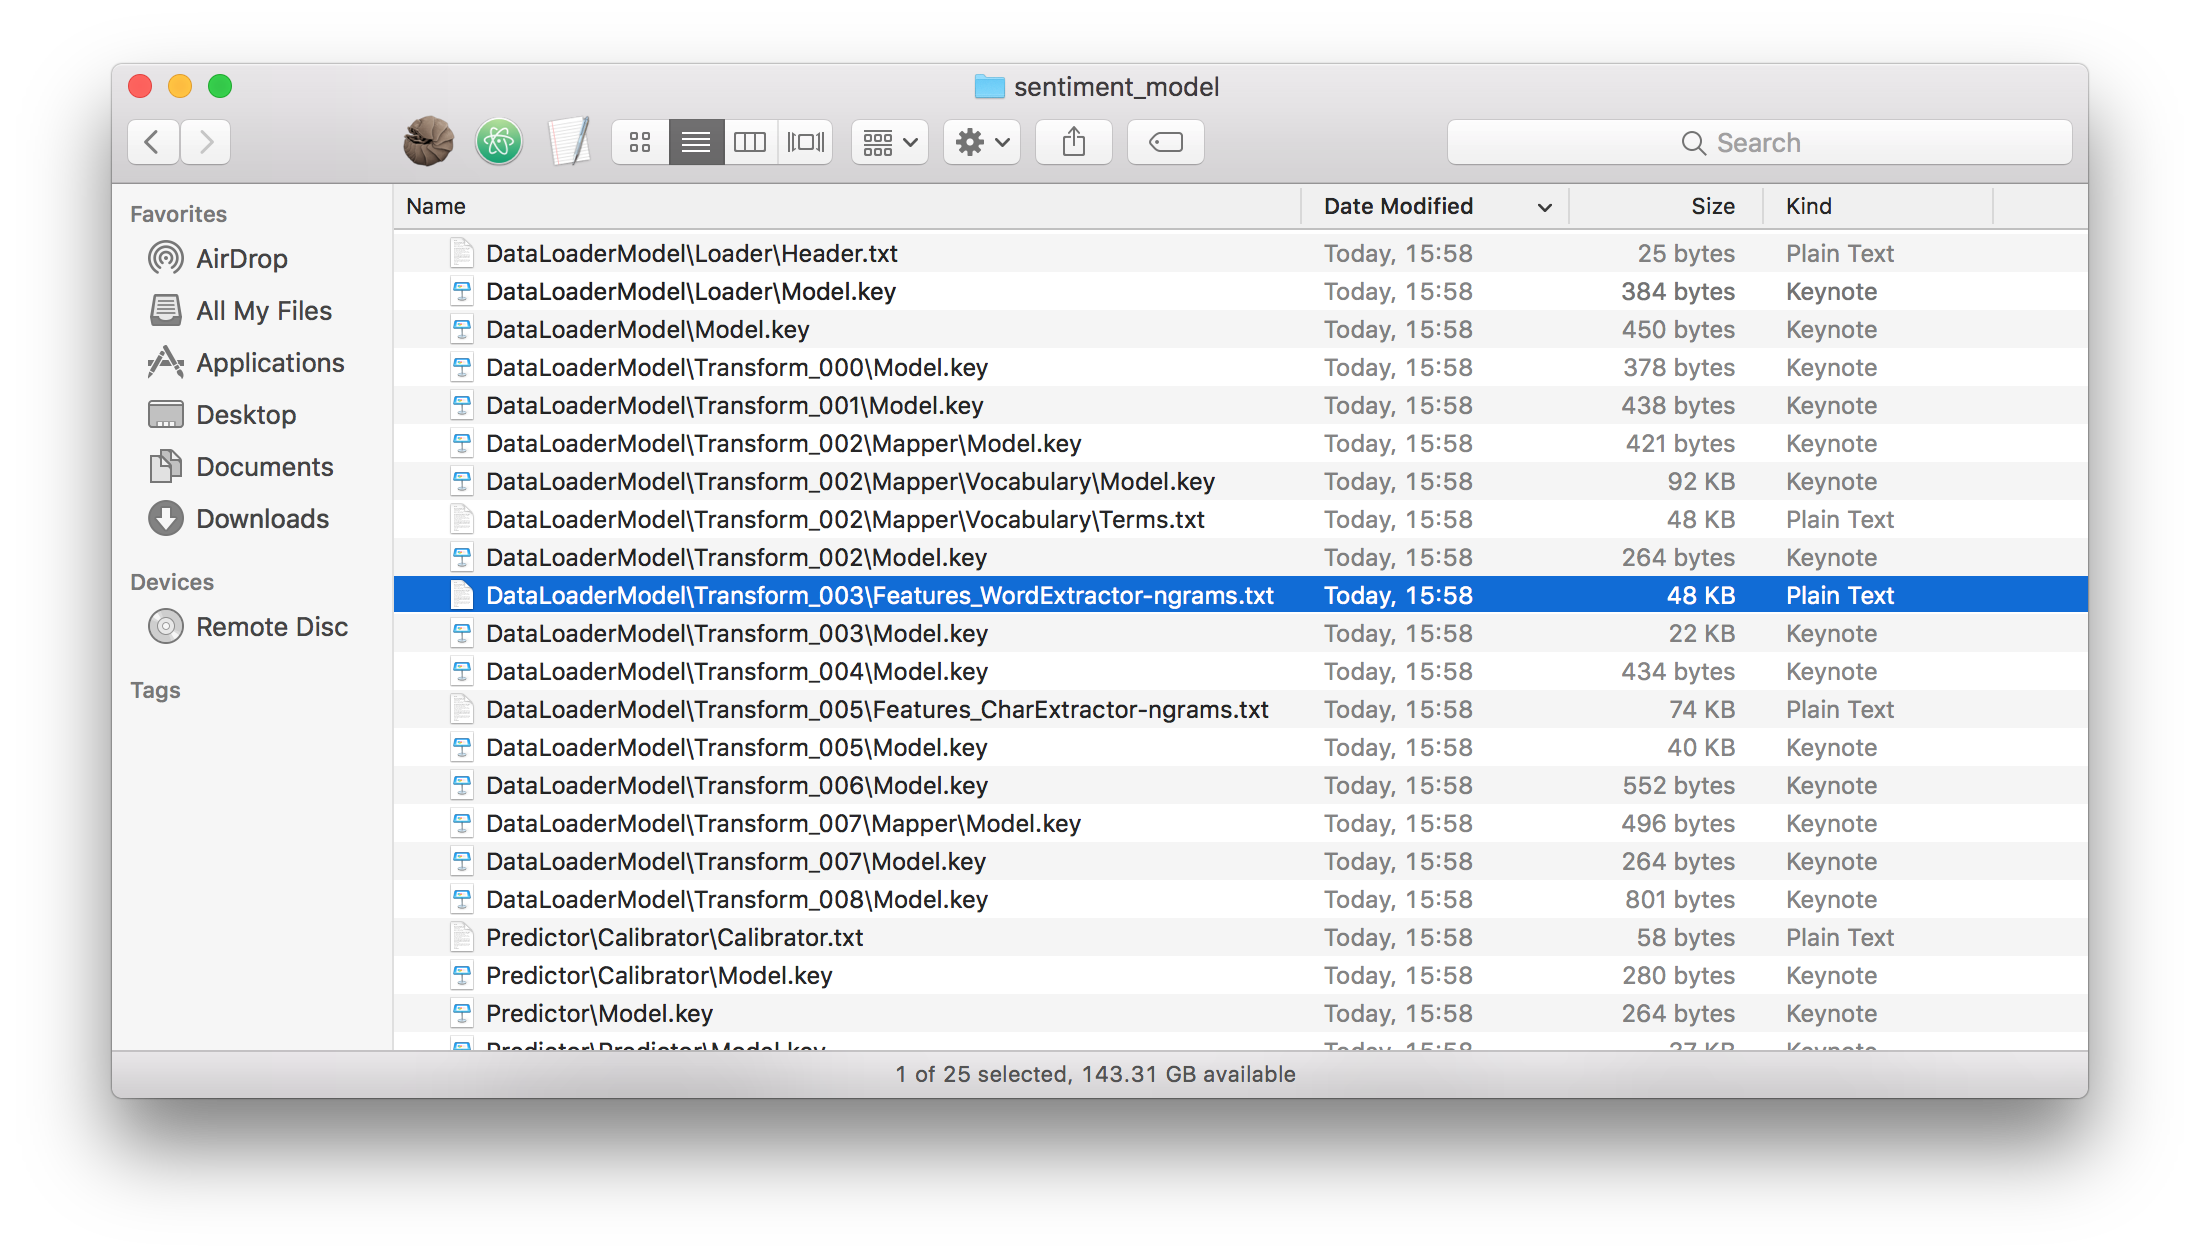Click inside the Search field

(x=1760, y=141)
